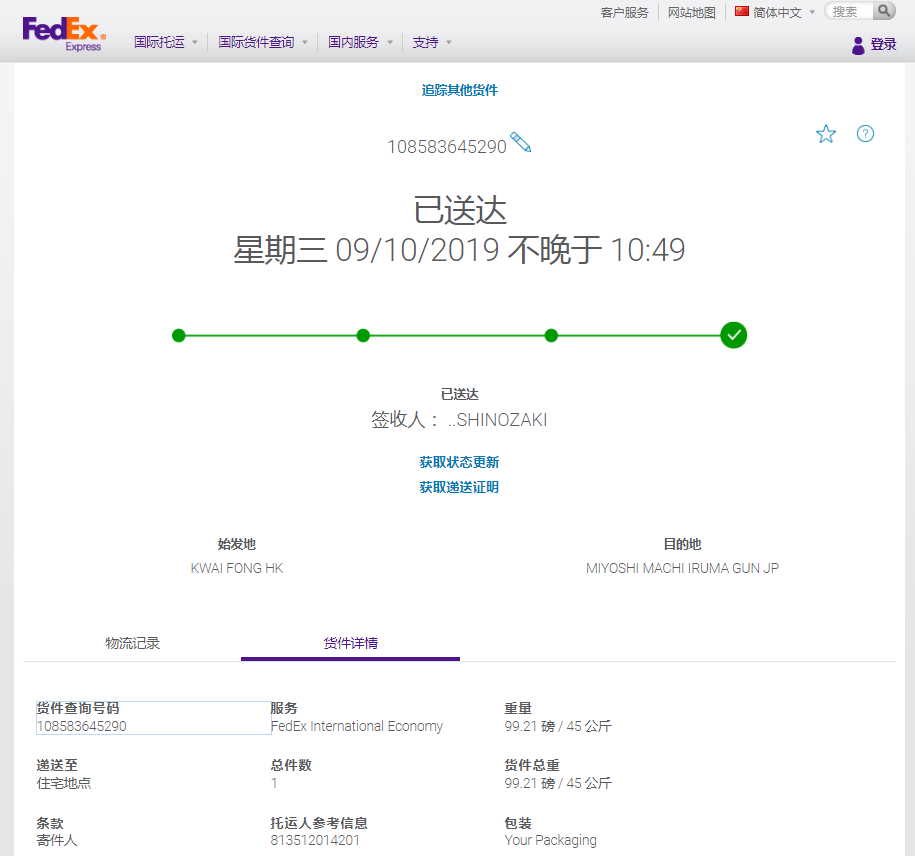The image size is (915, 856).
Task: Click the search magnifier icon
Action: [x=884, y=11]
